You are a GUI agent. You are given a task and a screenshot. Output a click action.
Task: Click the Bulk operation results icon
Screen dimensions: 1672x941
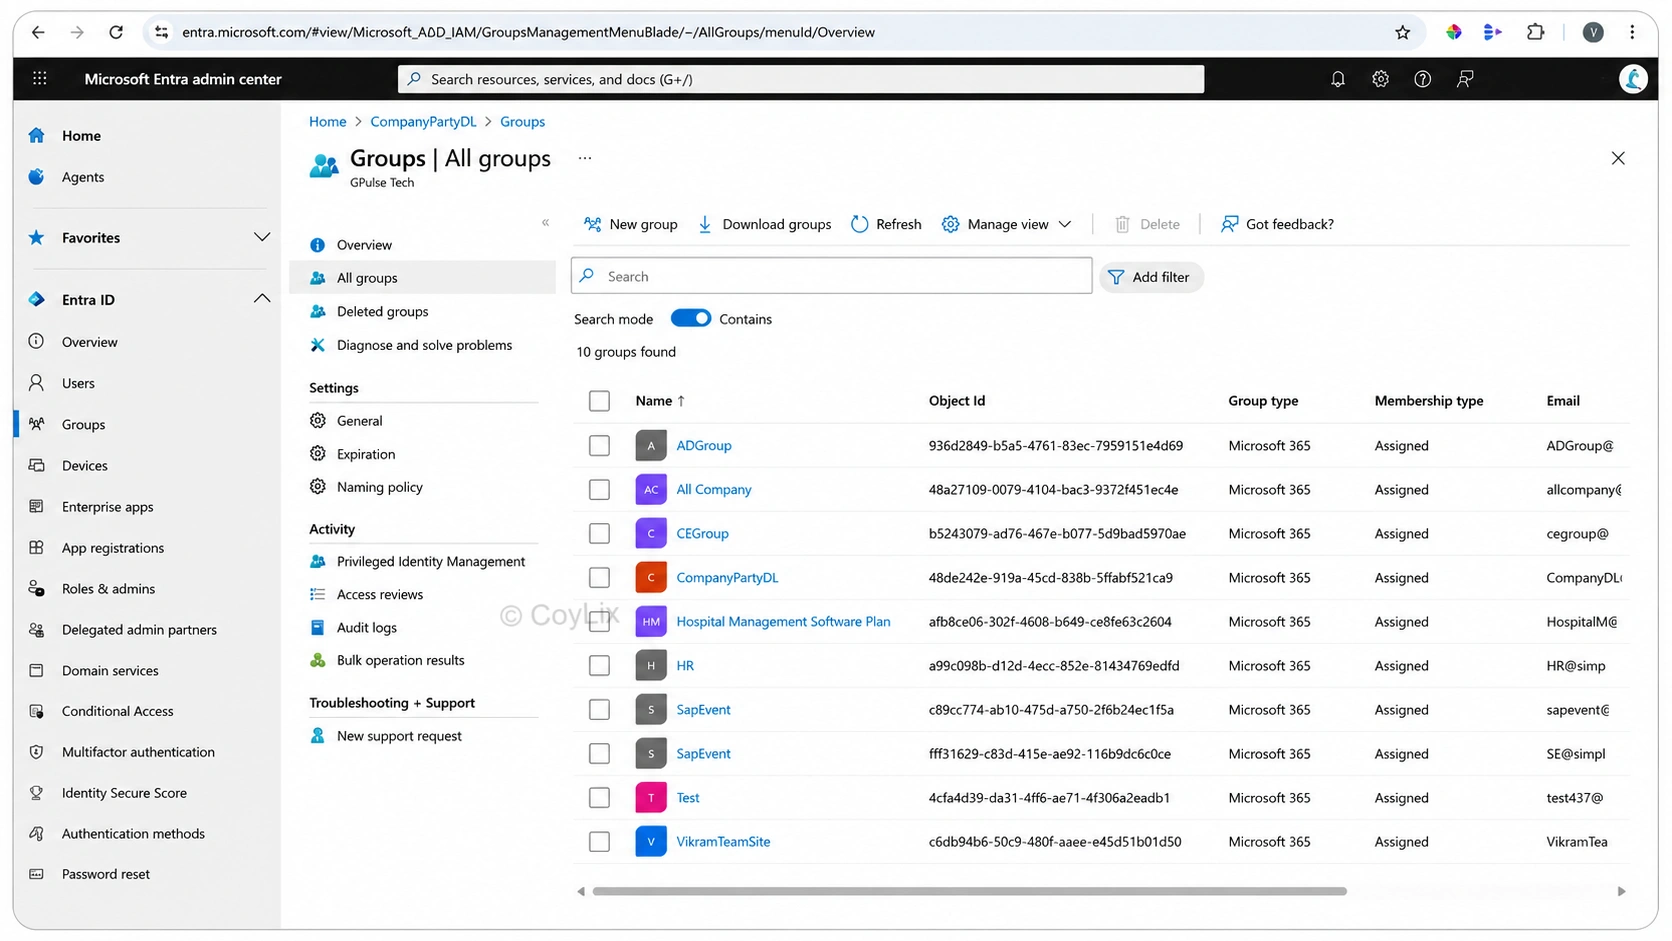pos(318,660)
